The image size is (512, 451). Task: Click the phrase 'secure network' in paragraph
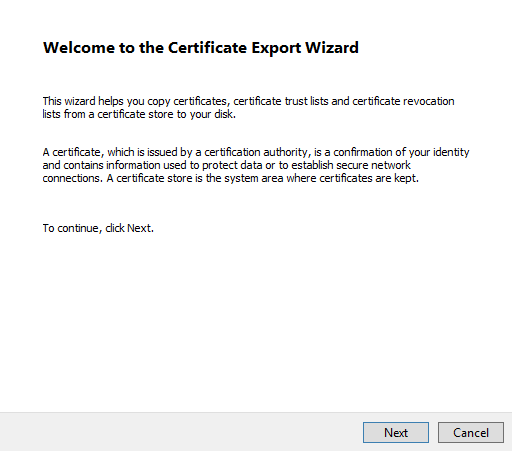tap(373, 165)
